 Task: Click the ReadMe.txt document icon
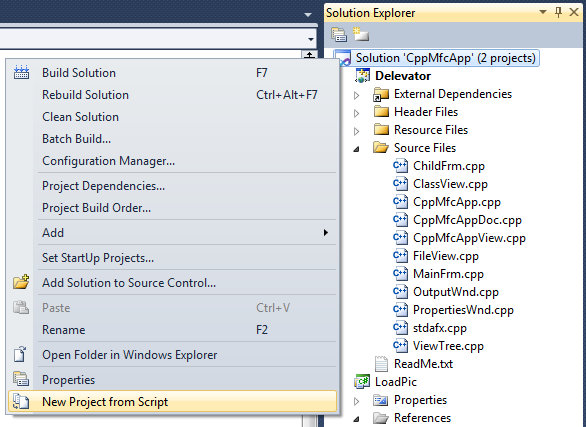(381, 363)
